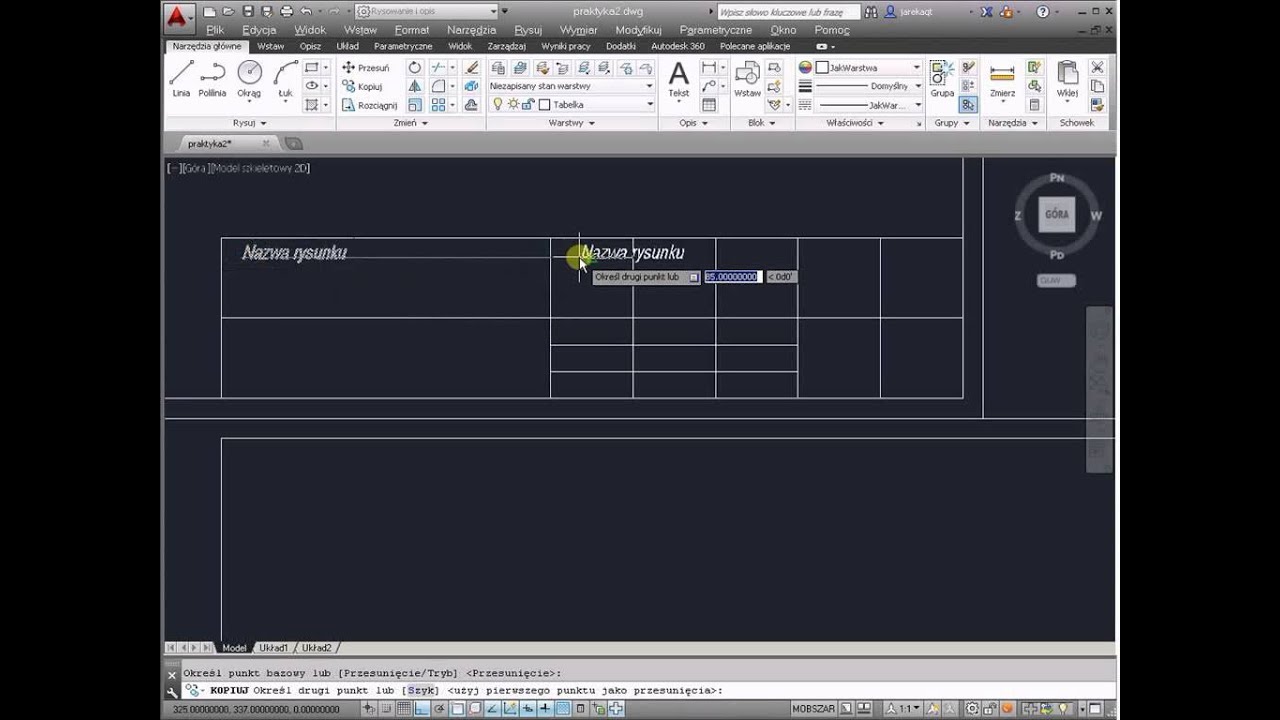Click the mirror icon in Zmień panel
Screen dimensions: 1280x720
coord(415,86)
